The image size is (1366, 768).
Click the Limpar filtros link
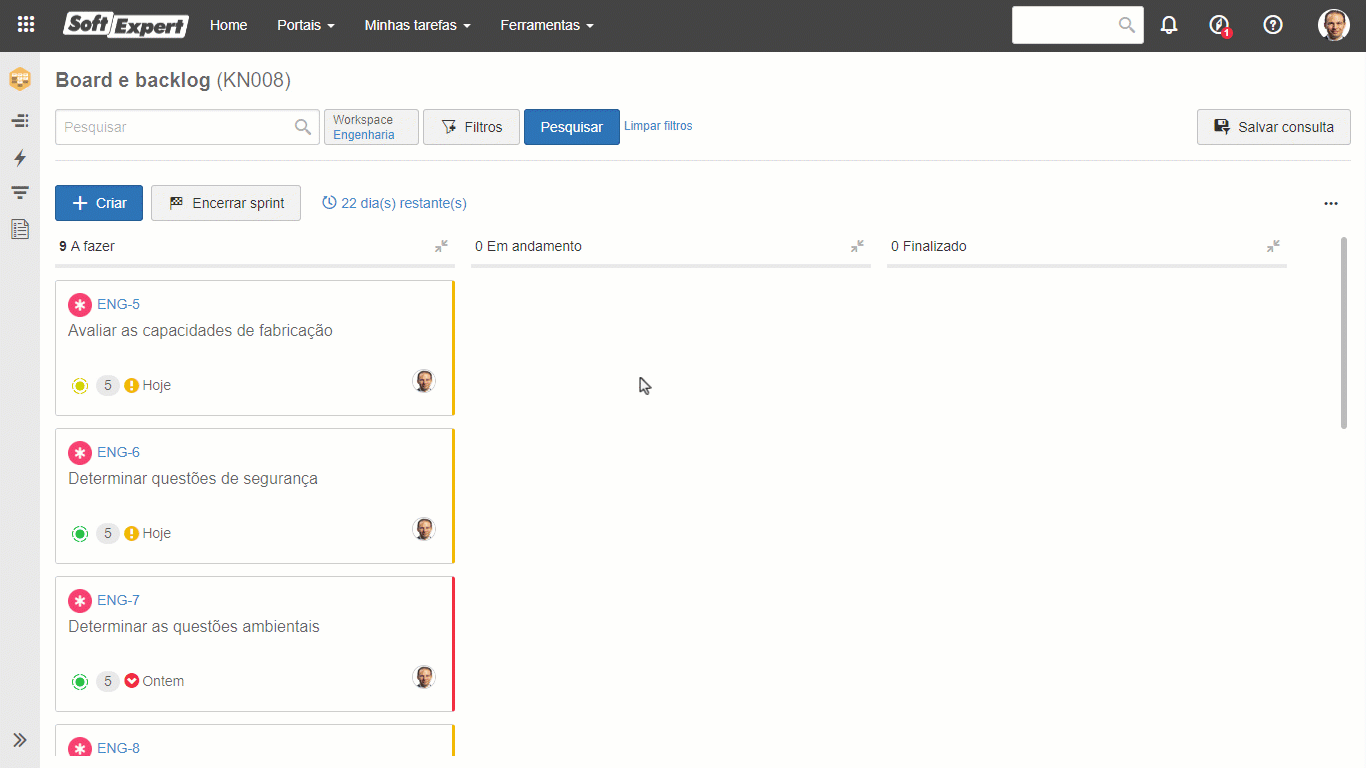[x=658, y=126]
